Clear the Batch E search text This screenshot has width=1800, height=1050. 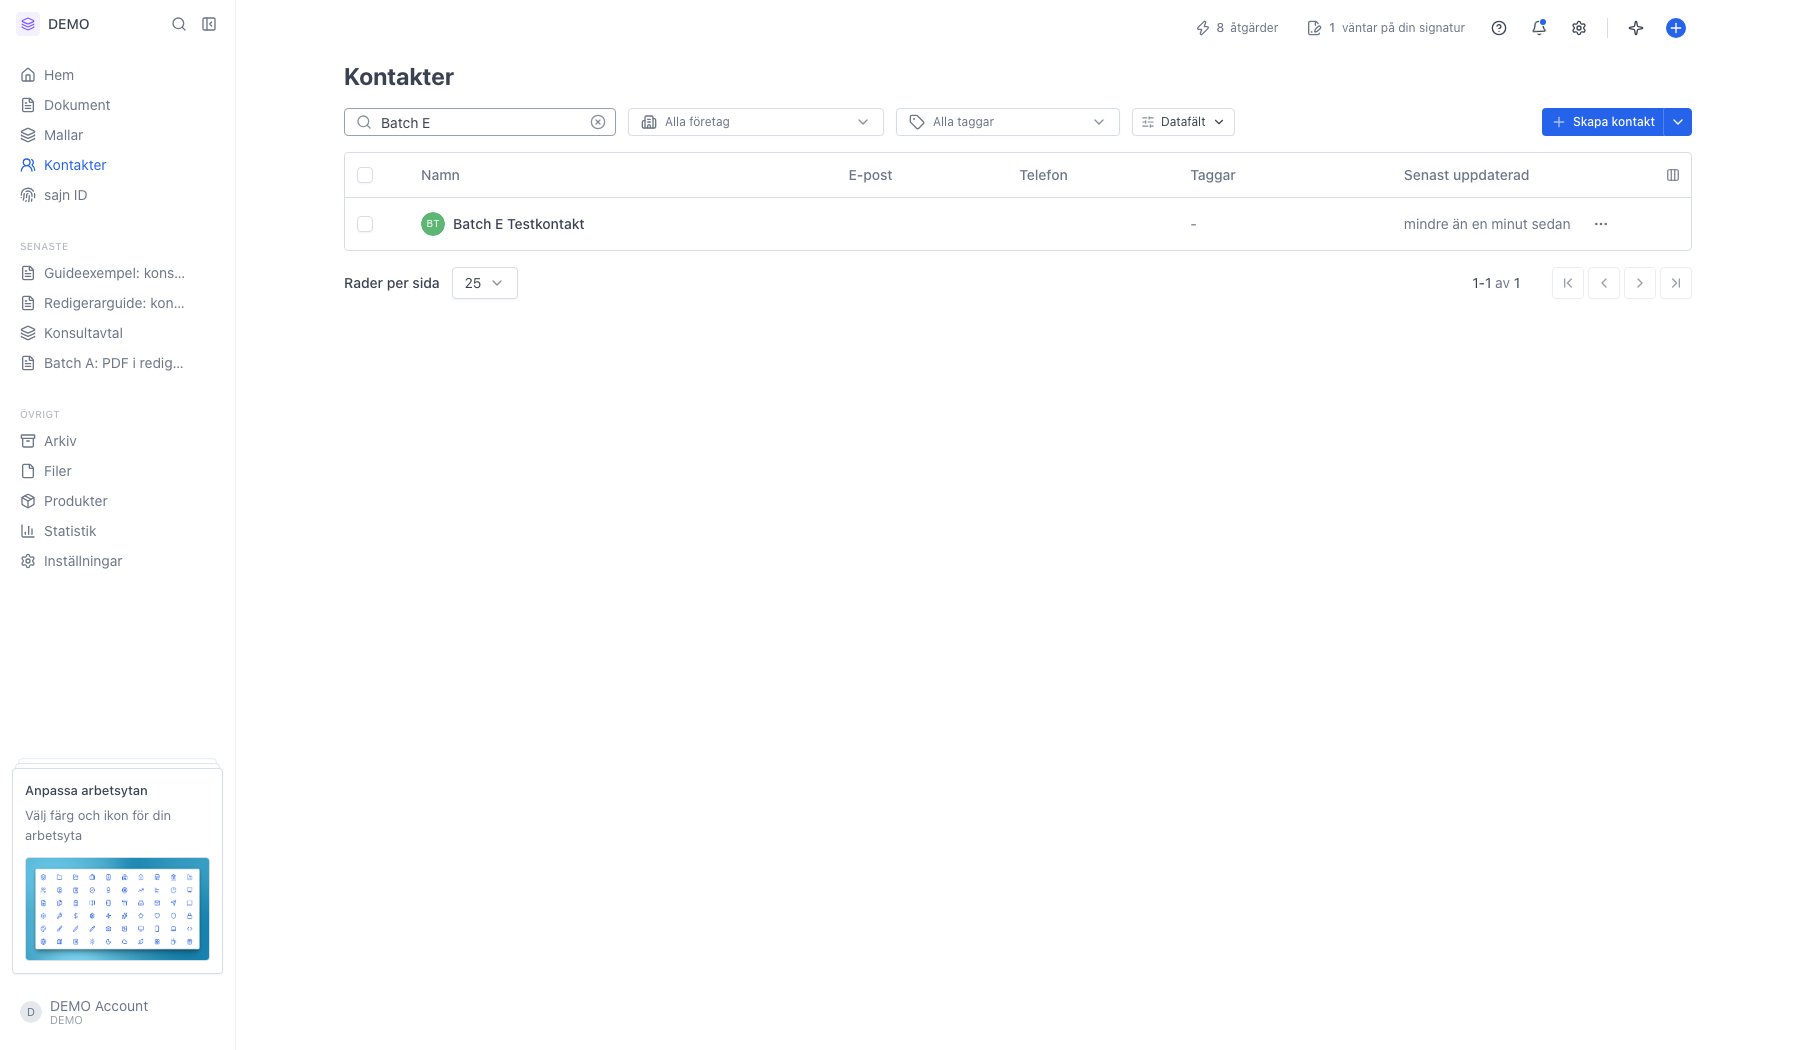tap(598, 122)
